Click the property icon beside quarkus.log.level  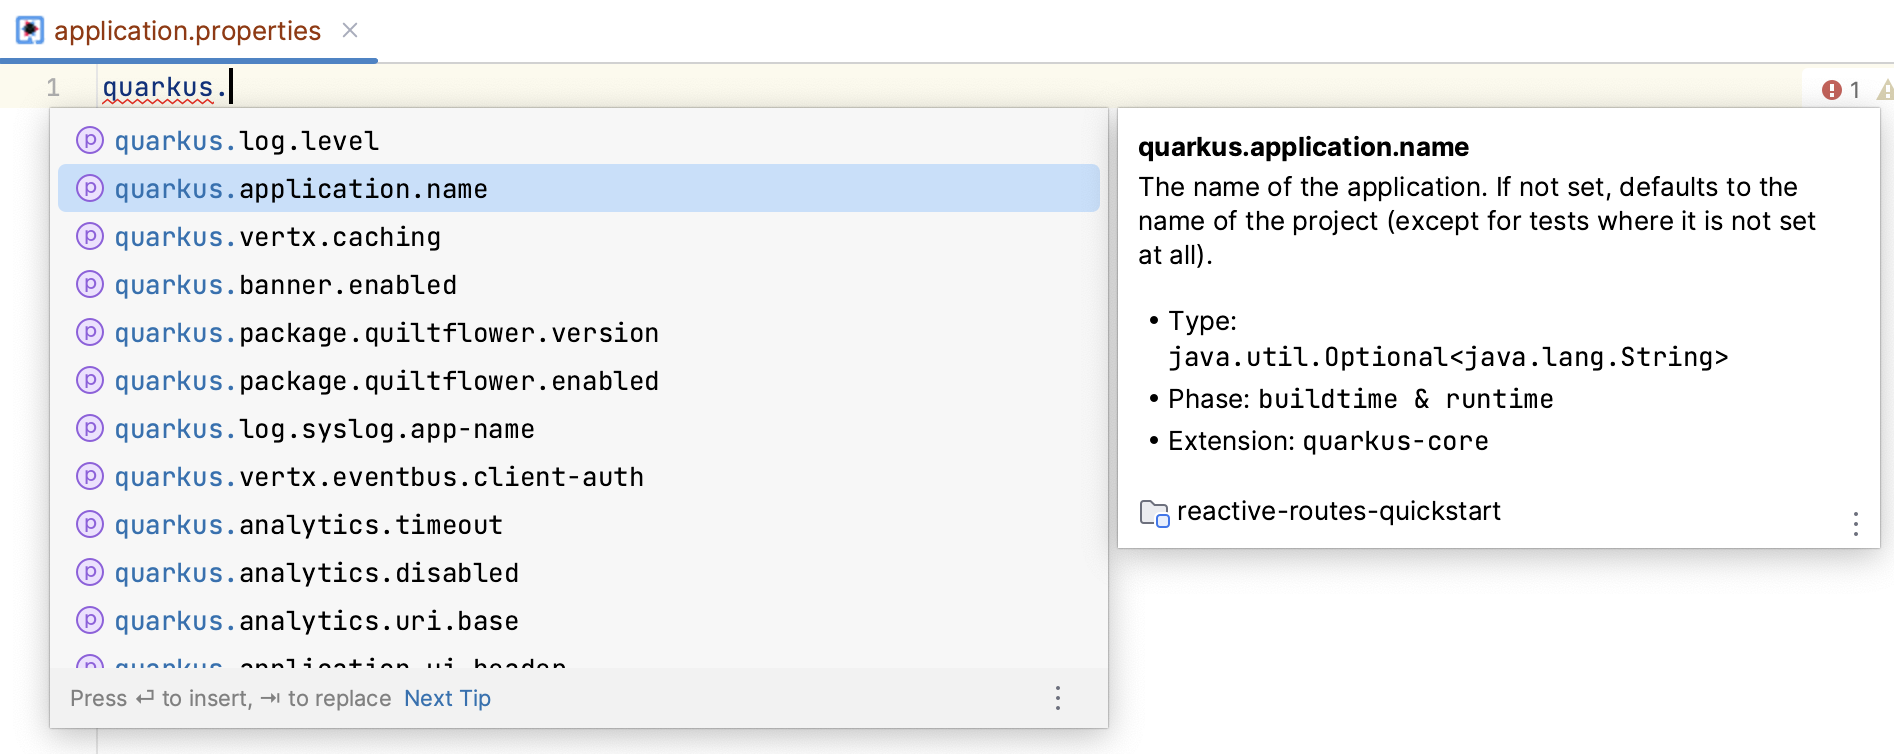[x=90, y=140]
